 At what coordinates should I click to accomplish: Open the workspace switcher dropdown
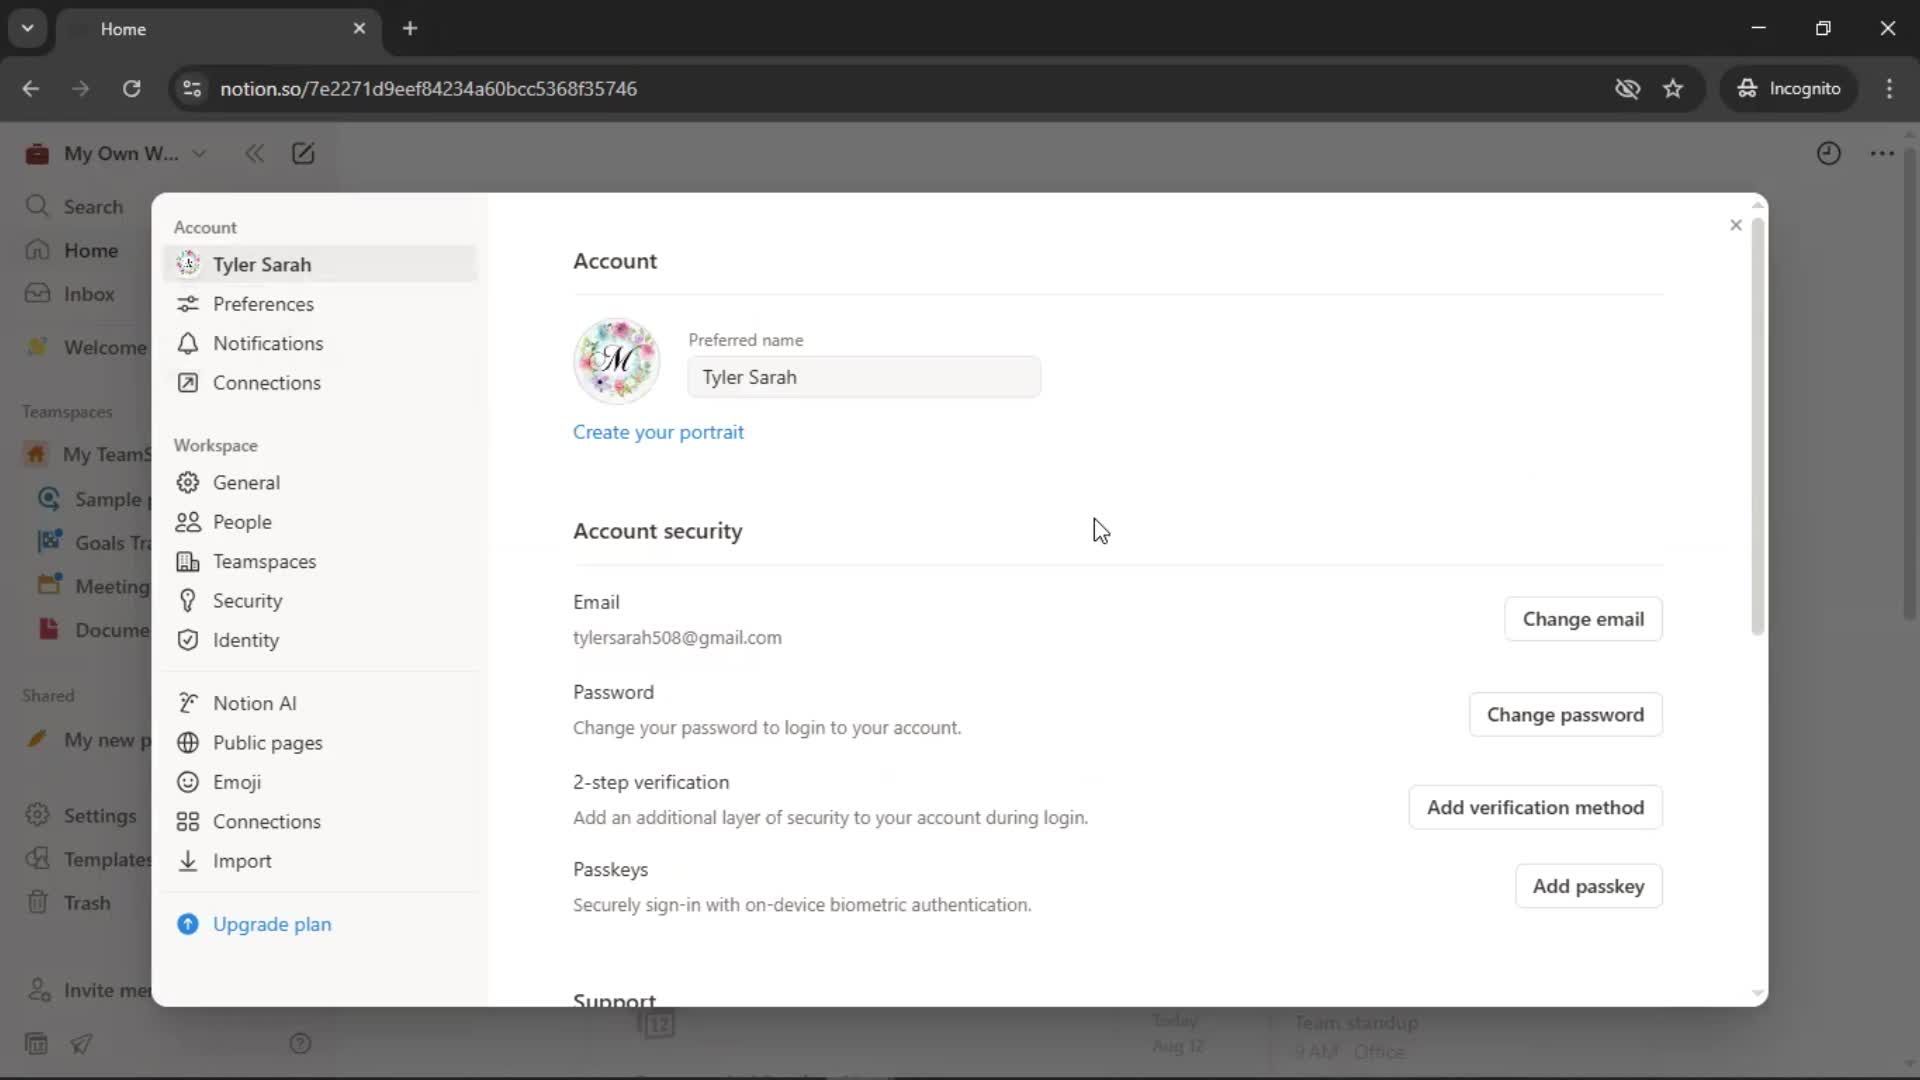click(x=117, y=153)
